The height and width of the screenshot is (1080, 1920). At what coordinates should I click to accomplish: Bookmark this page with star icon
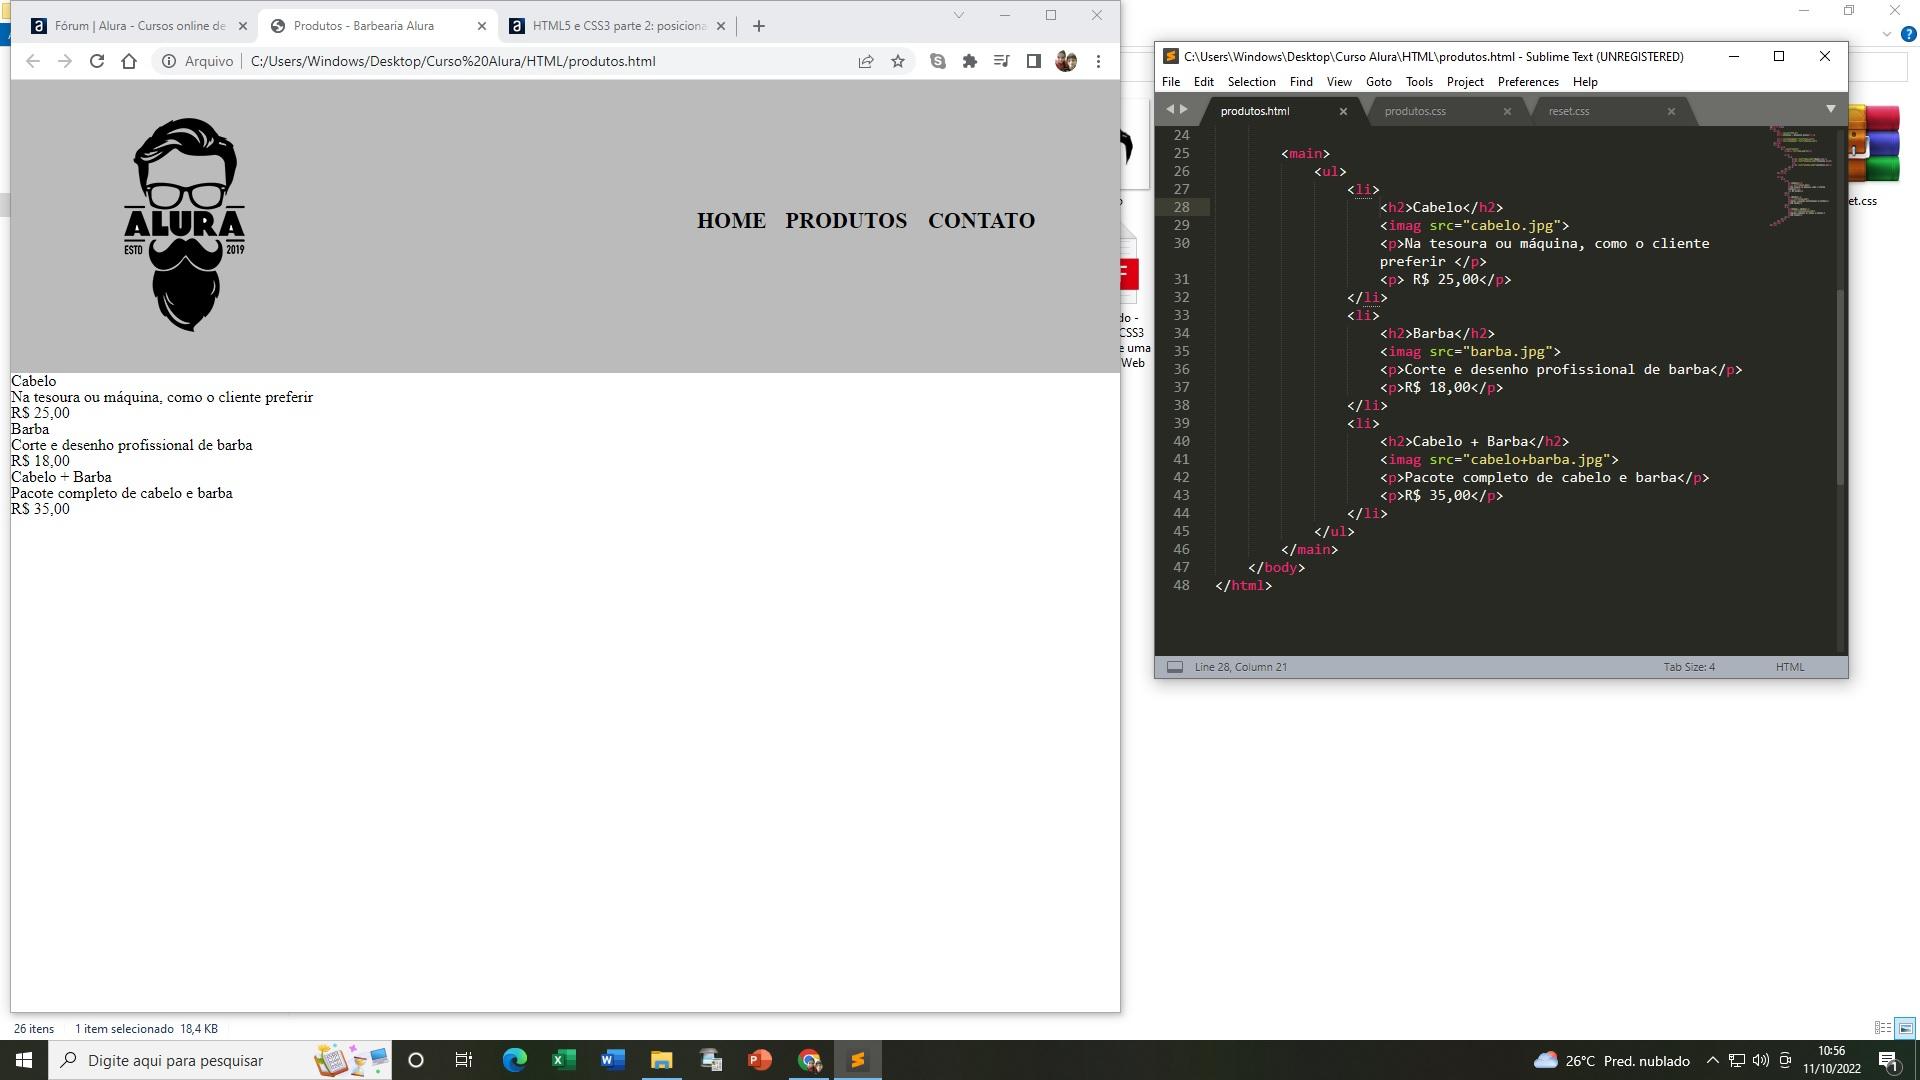pos(898,61)
